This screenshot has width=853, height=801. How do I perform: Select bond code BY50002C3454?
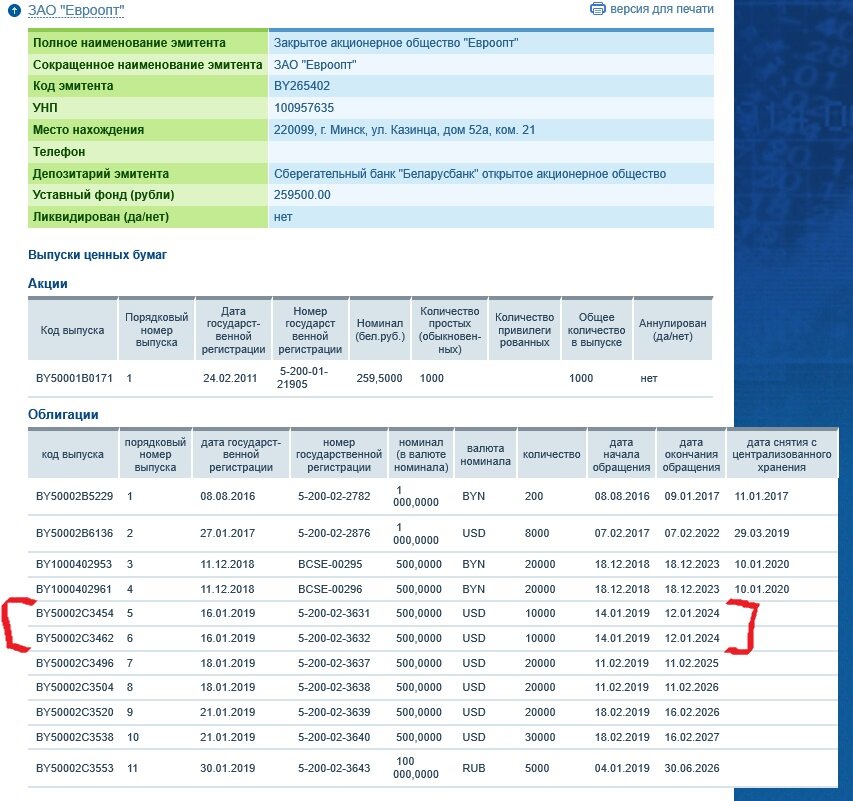[x=75, y=613]
